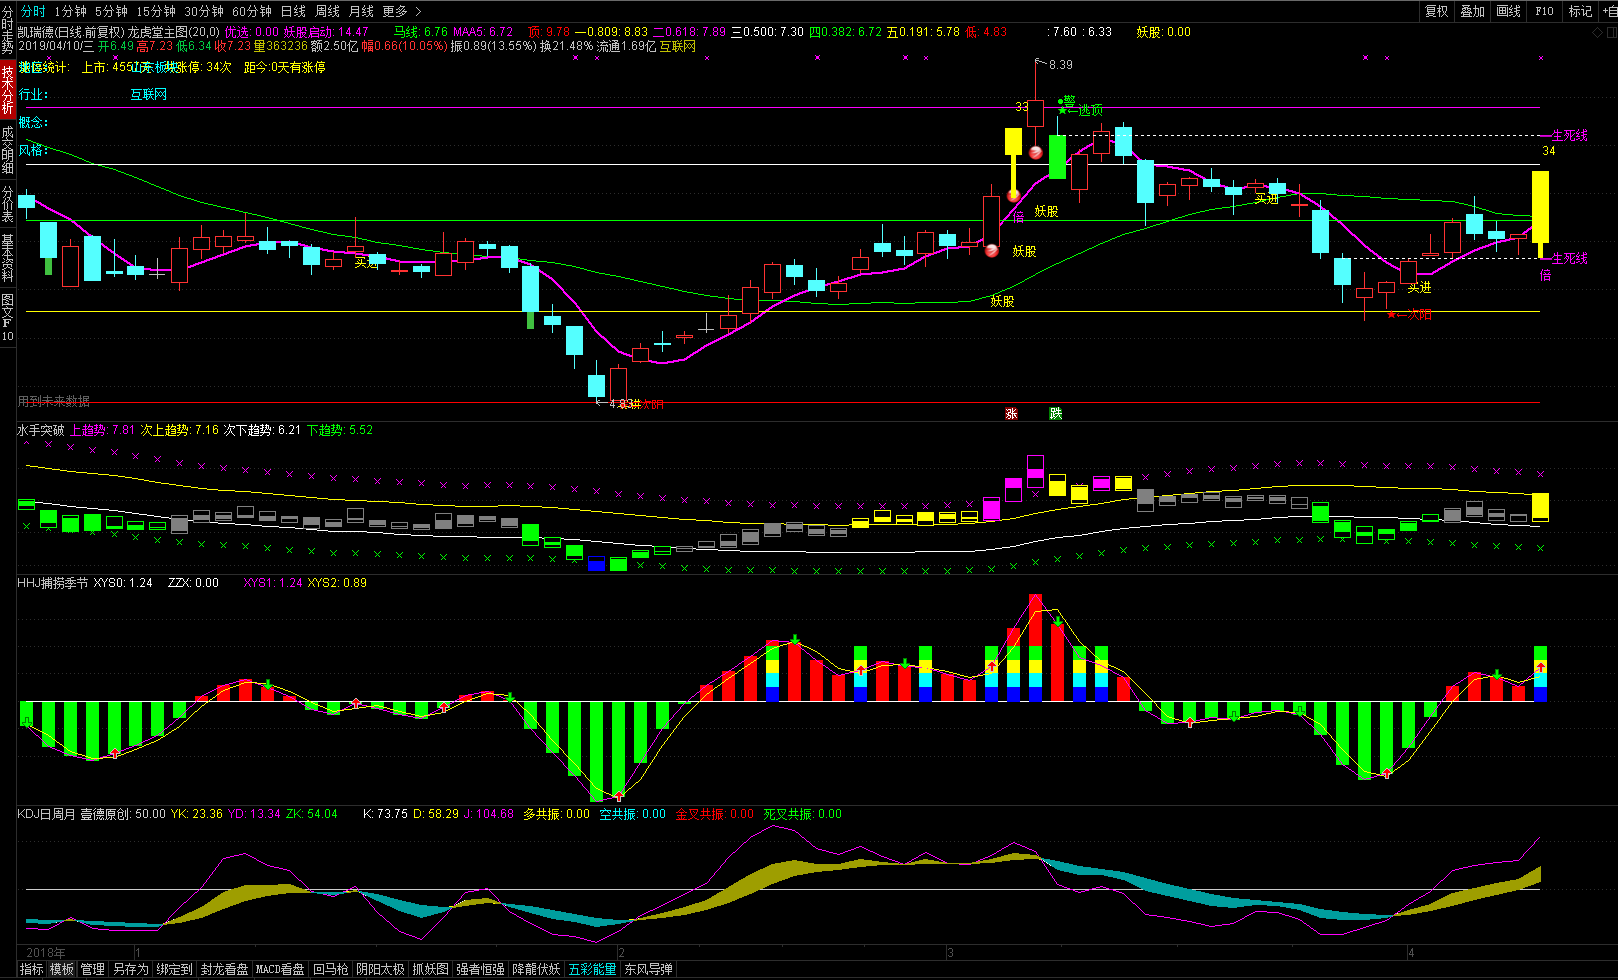Viewport: 1618px width, 980px height.
Task: Select the 东风导弹 template
Action: [x=649, y=969]
